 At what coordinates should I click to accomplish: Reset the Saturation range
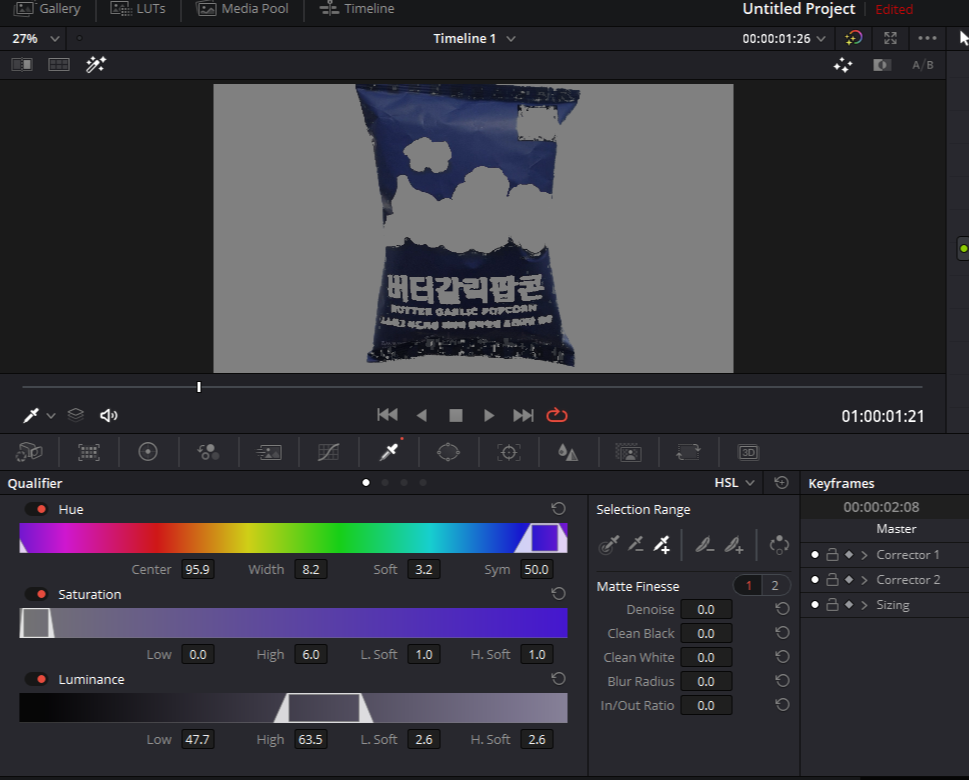click(558, 593)
